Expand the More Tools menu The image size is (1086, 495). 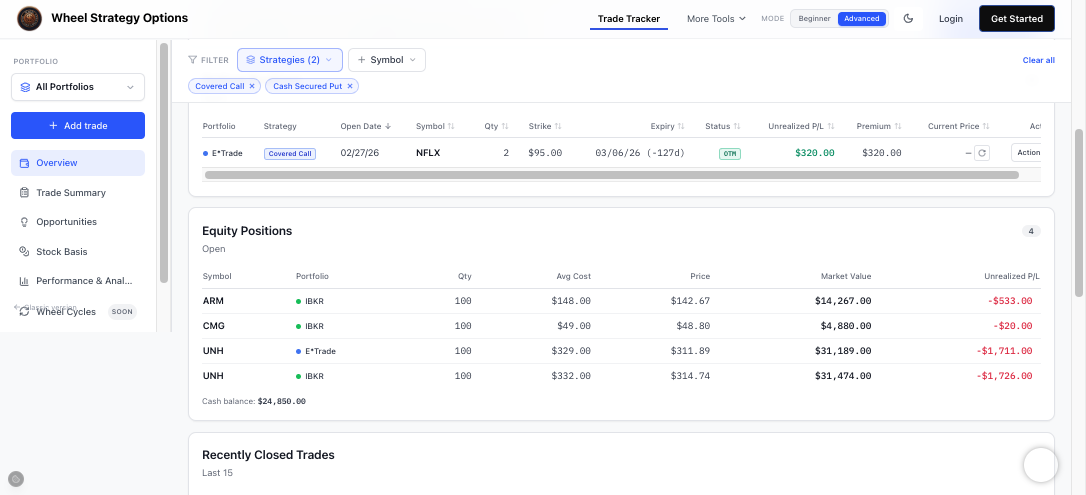716,19
